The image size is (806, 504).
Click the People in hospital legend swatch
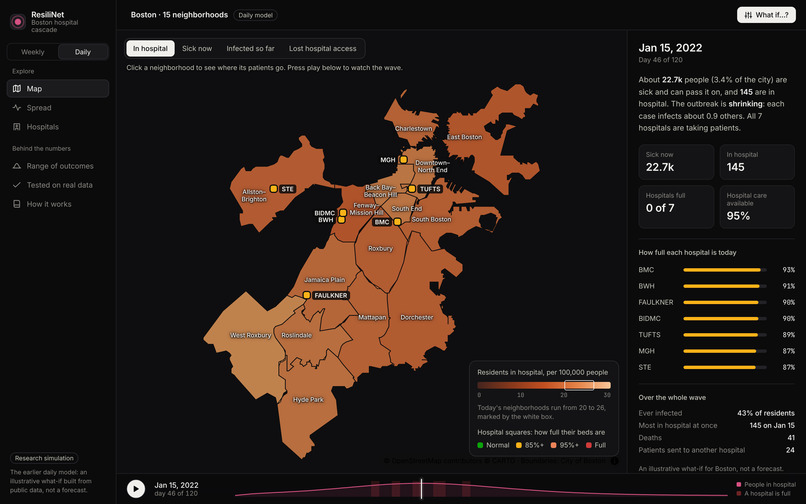tap(739, 484)
